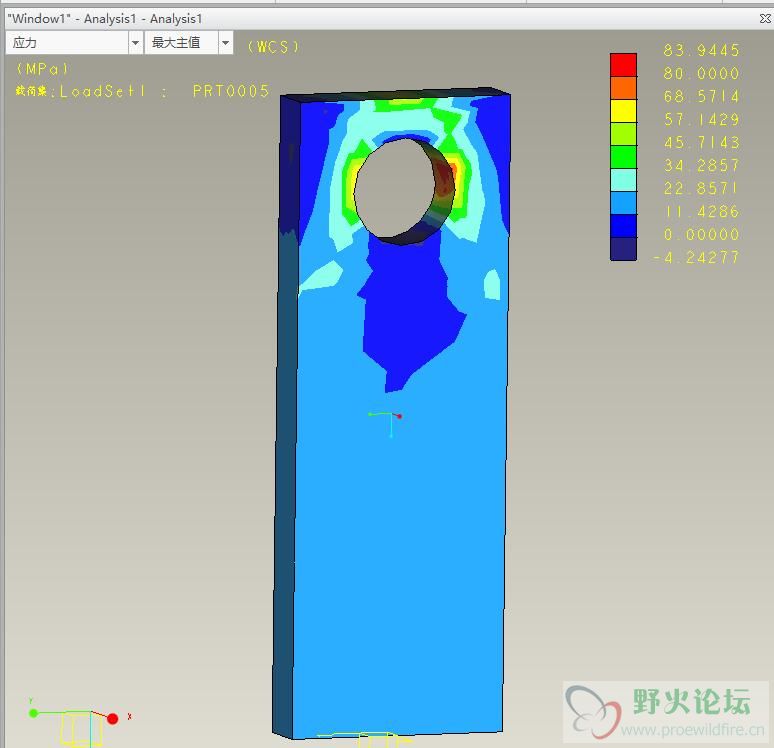
Task: Click the (WCS) coordinate system label
Action: [273, 47]
